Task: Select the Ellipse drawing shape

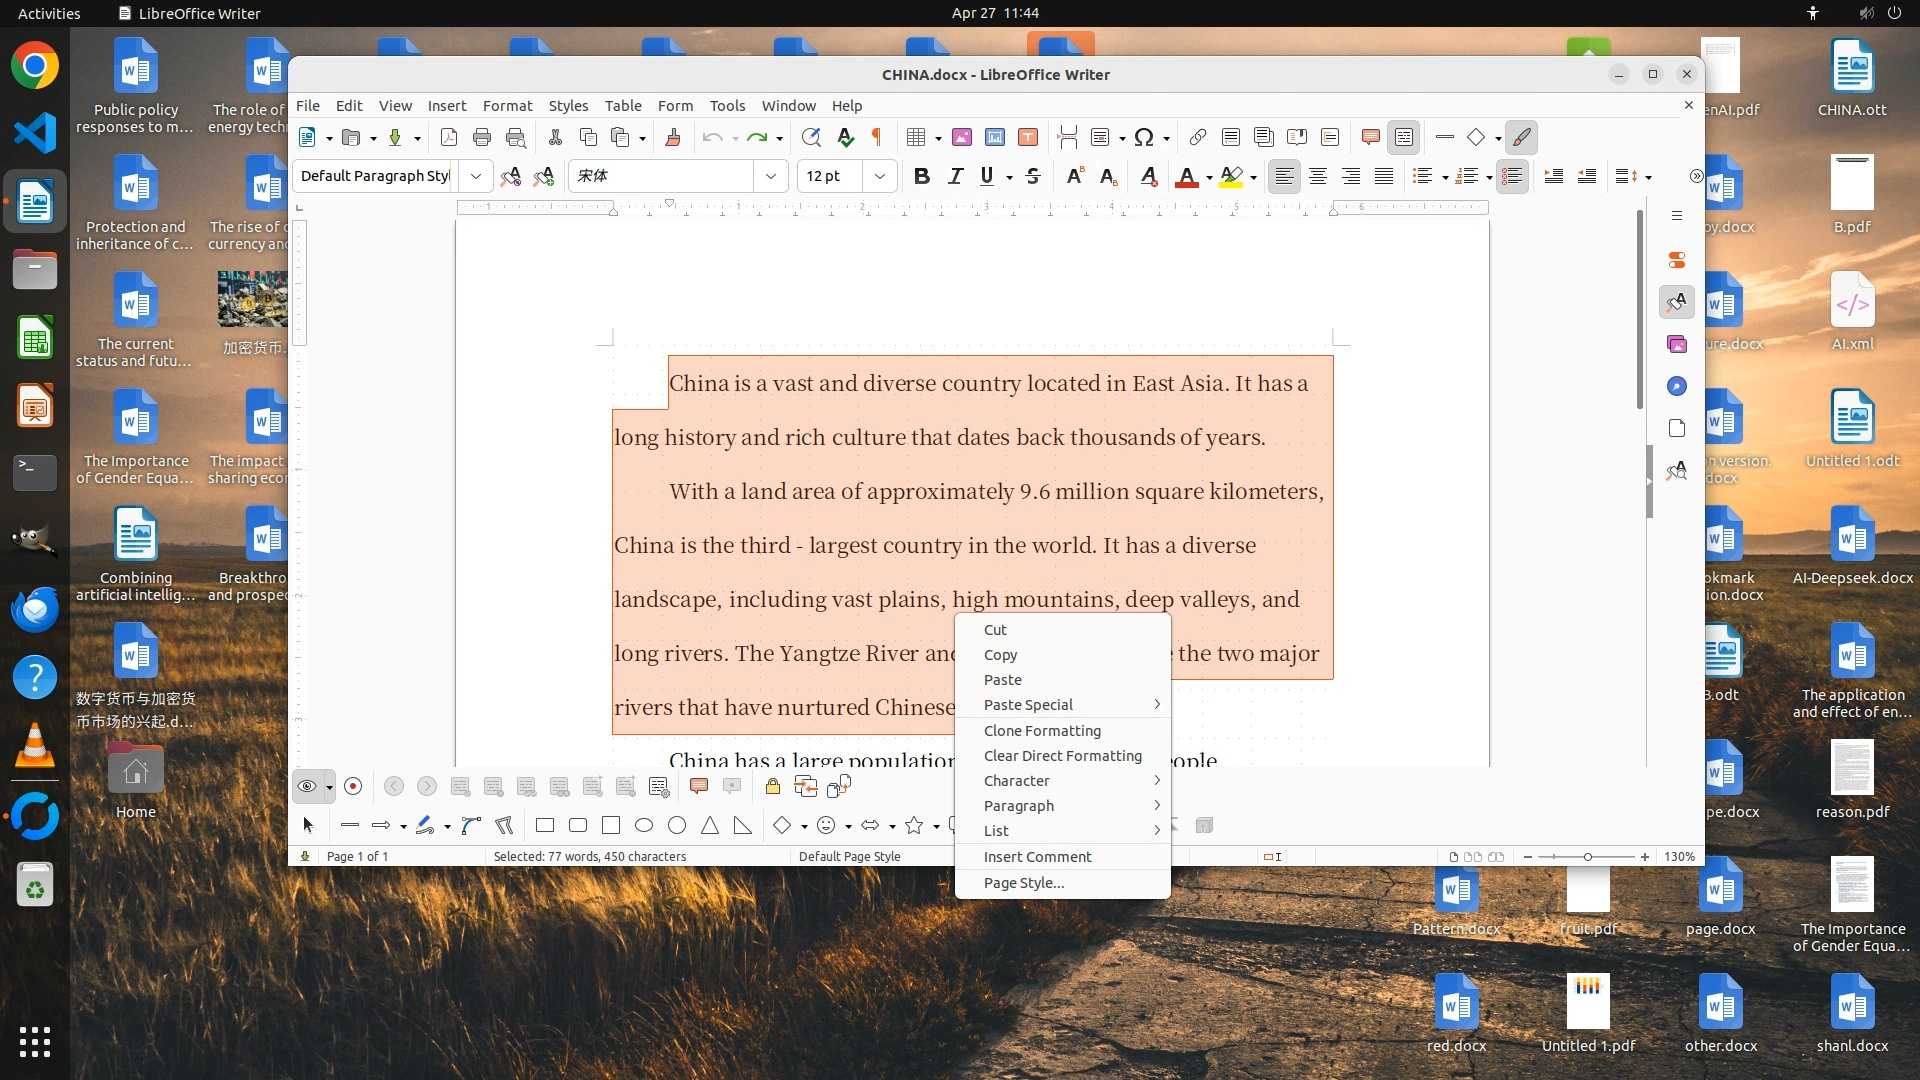Action: tap(644, 826)
